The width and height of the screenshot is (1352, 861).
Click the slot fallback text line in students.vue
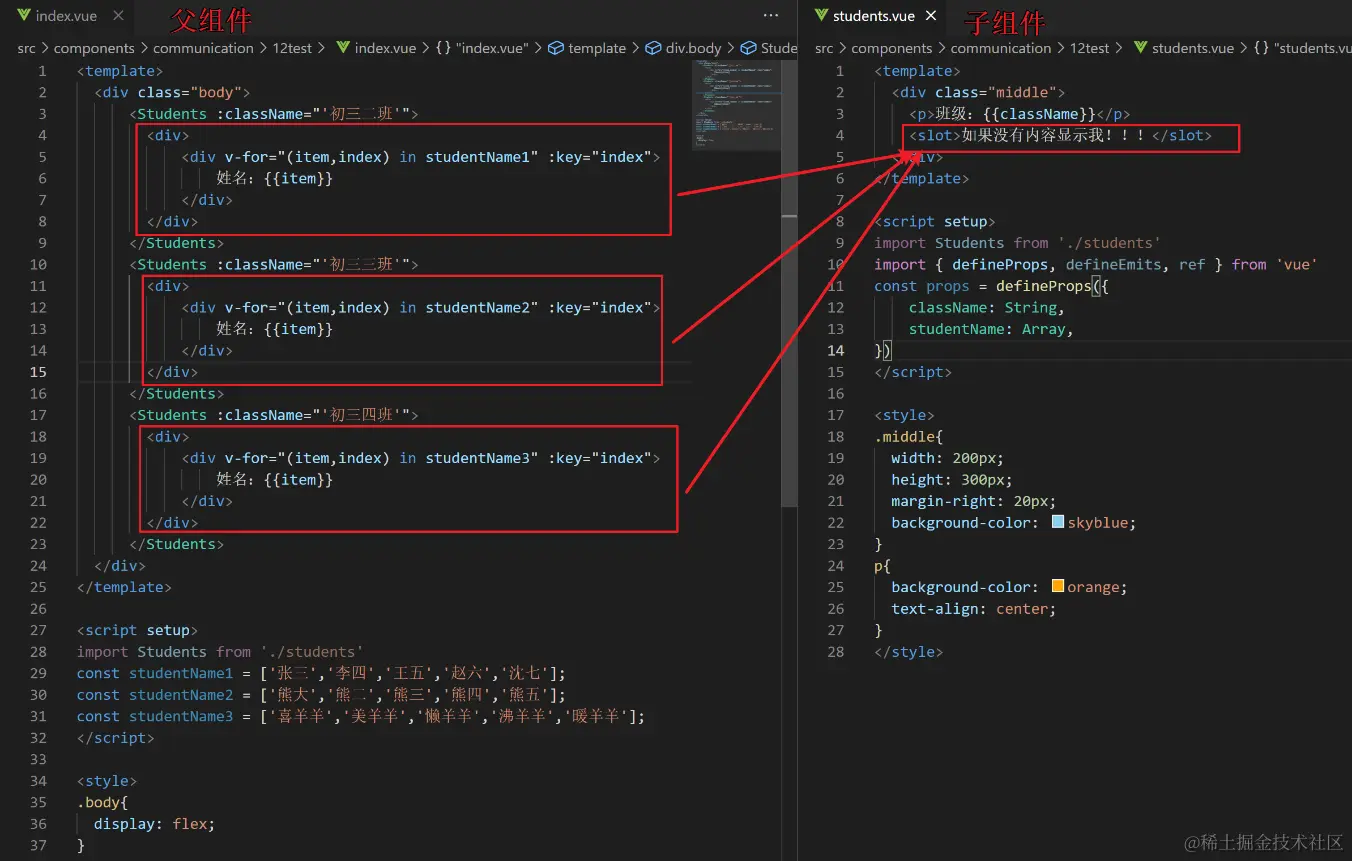[x=1060, y=136]
